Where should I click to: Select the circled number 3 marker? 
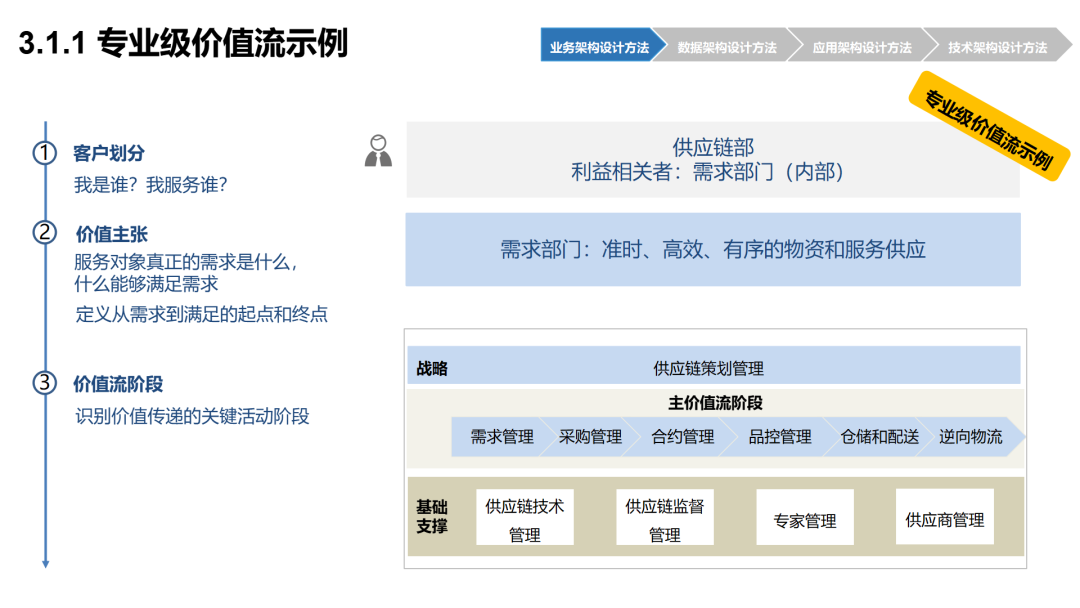45,383
